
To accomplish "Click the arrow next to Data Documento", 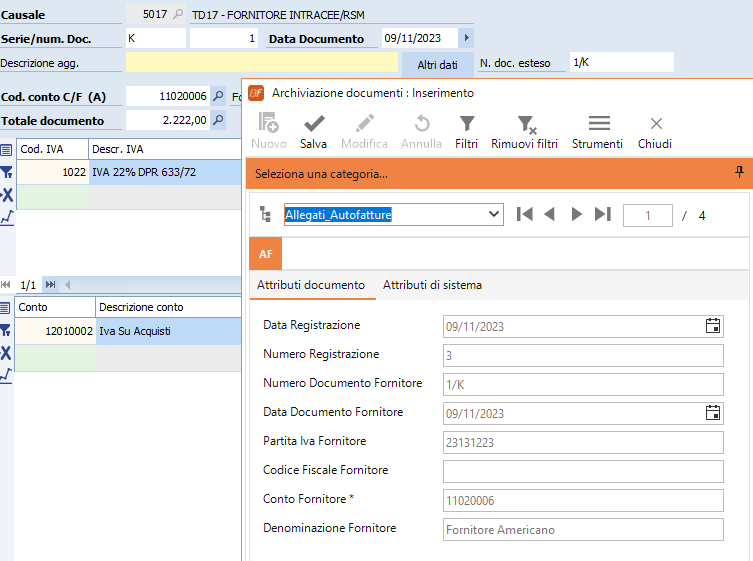I will tap(466, 38).
